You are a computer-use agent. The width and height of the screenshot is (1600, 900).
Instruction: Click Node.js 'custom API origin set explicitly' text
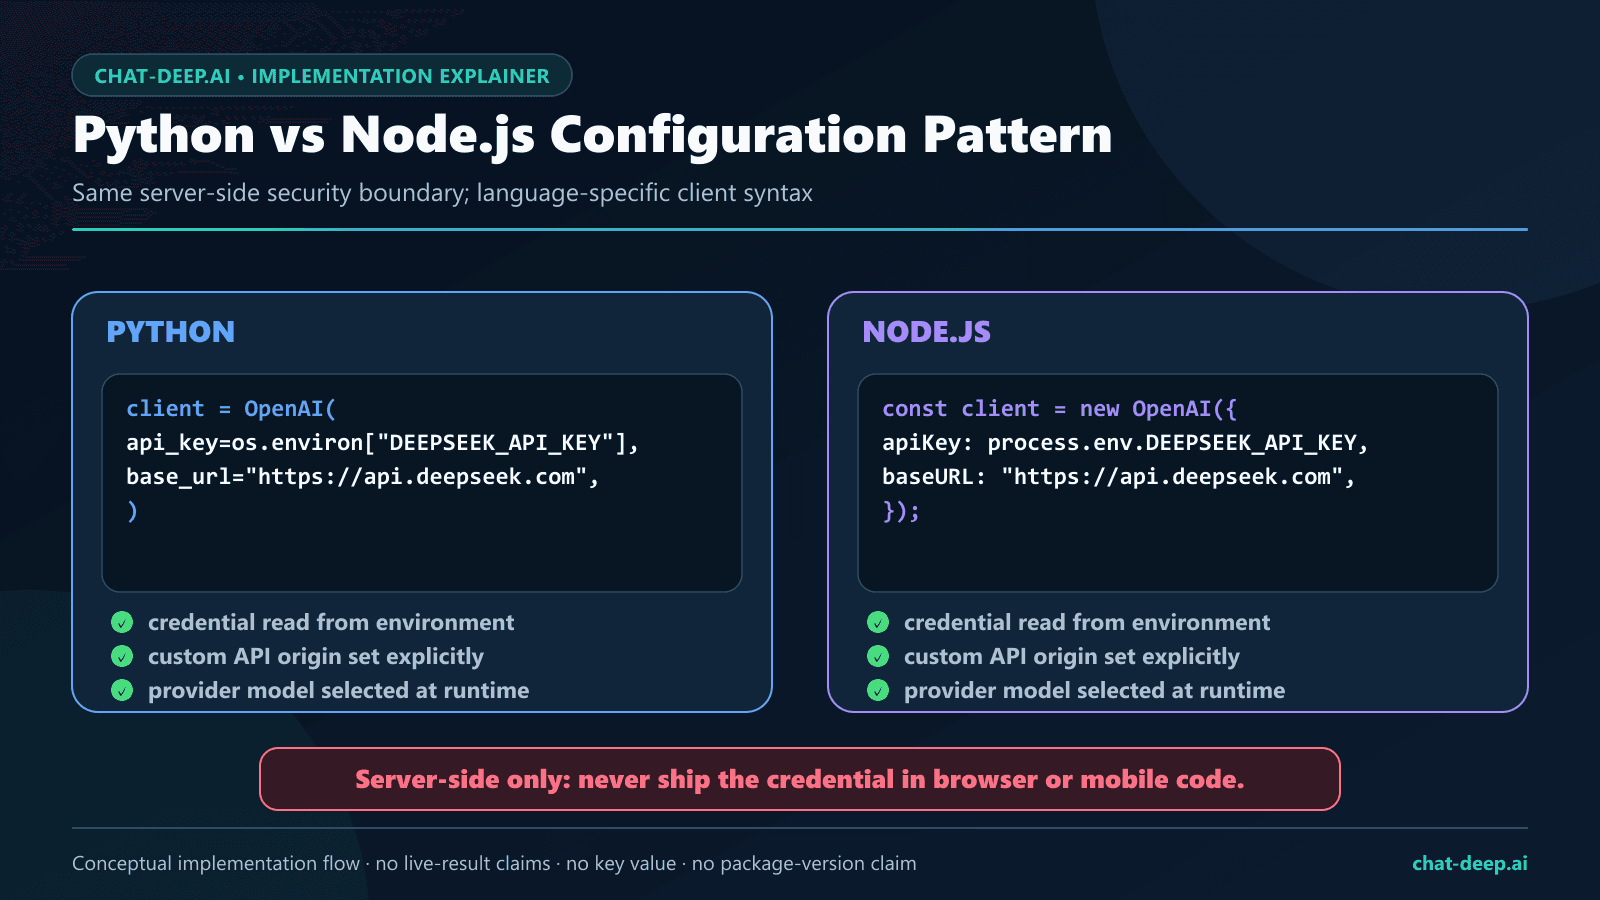(1072, 657)
